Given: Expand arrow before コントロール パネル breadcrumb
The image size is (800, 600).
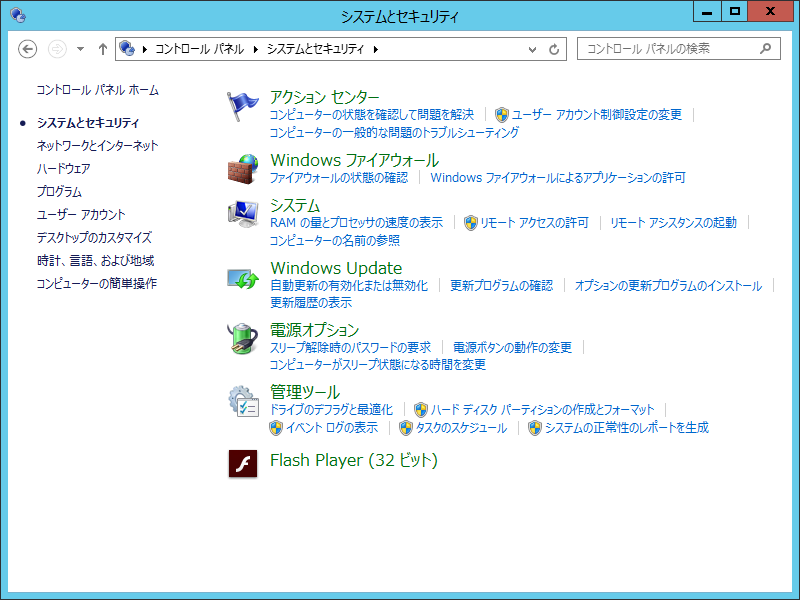Looking at the screenshot, I should (x=145, y=49).
